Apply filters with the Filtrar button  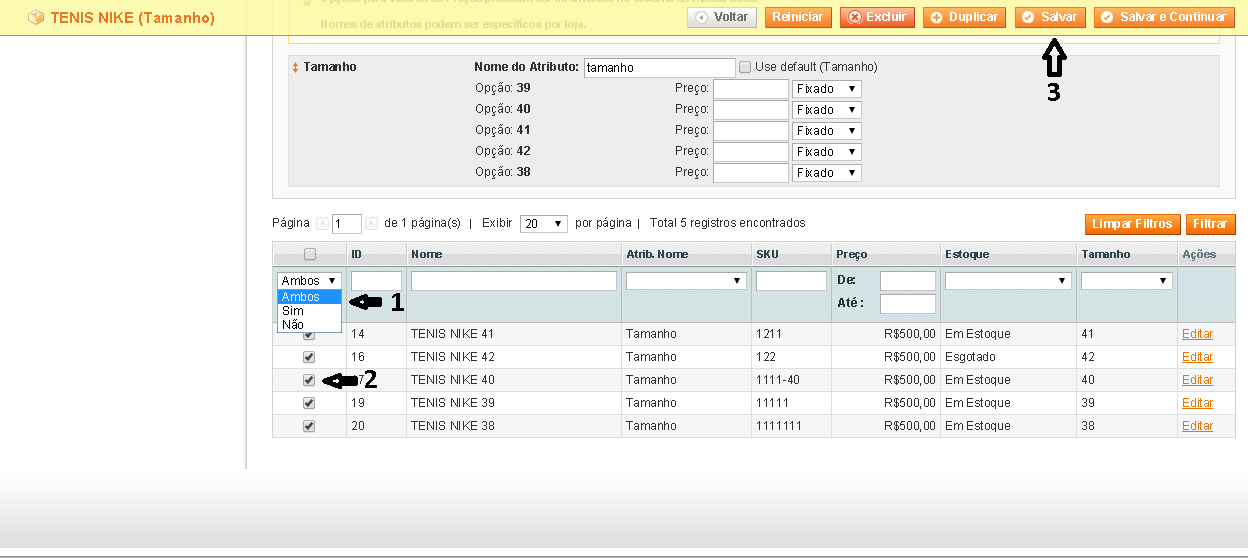point(1210,224)
